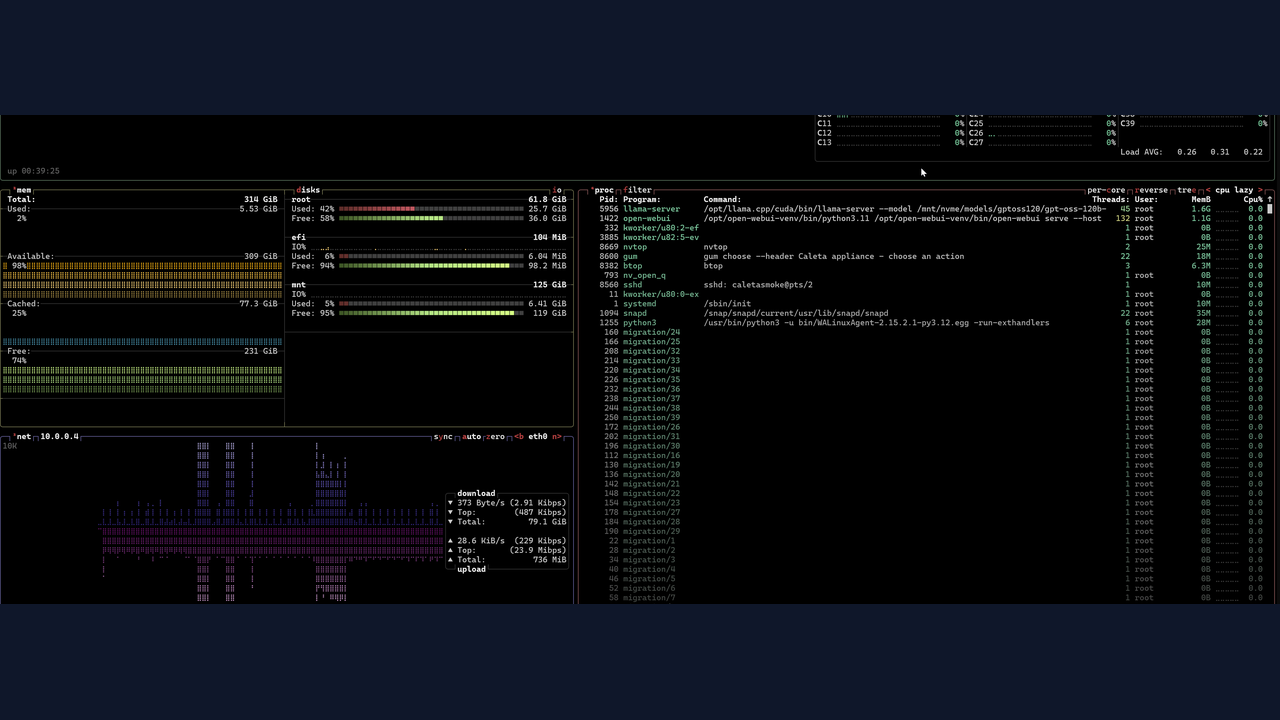Toggle net graph sync scaling
This screenshot has height=720, width=1280.
coord(443,437)
